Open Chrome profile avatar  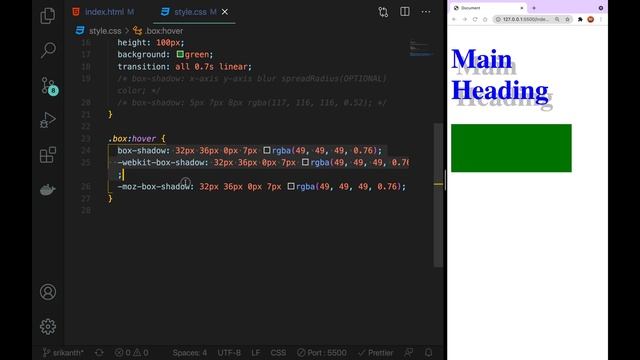click(590, 19)
